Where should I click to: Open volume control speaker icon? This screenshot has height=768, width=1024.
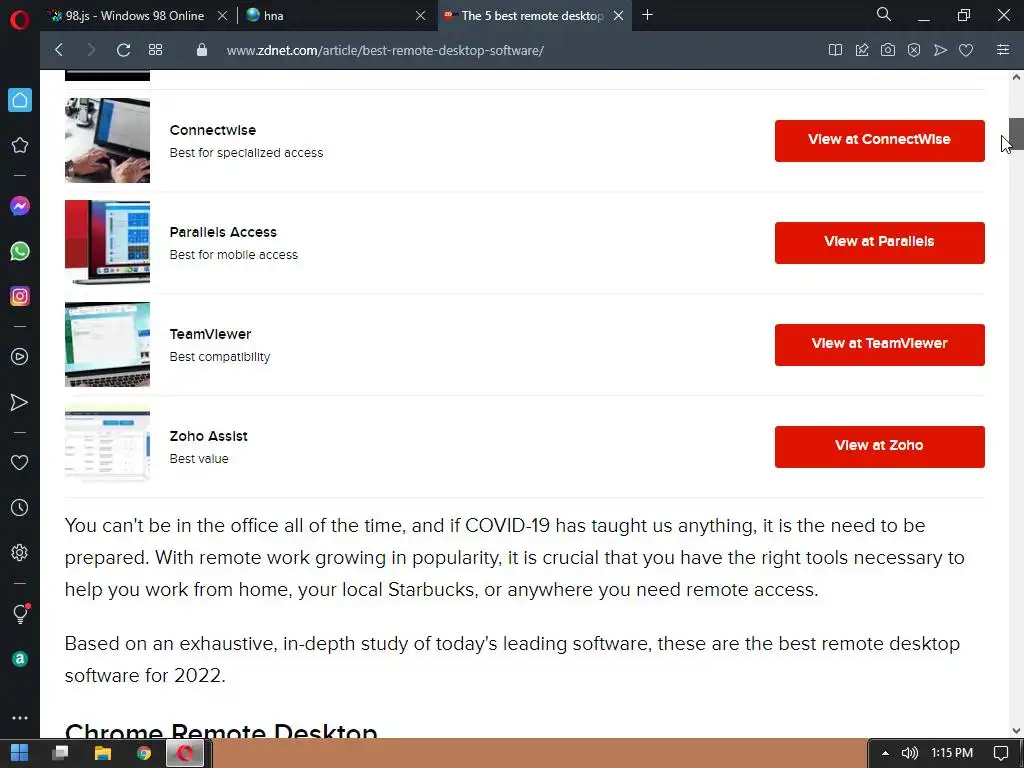[x=909, y=753]
